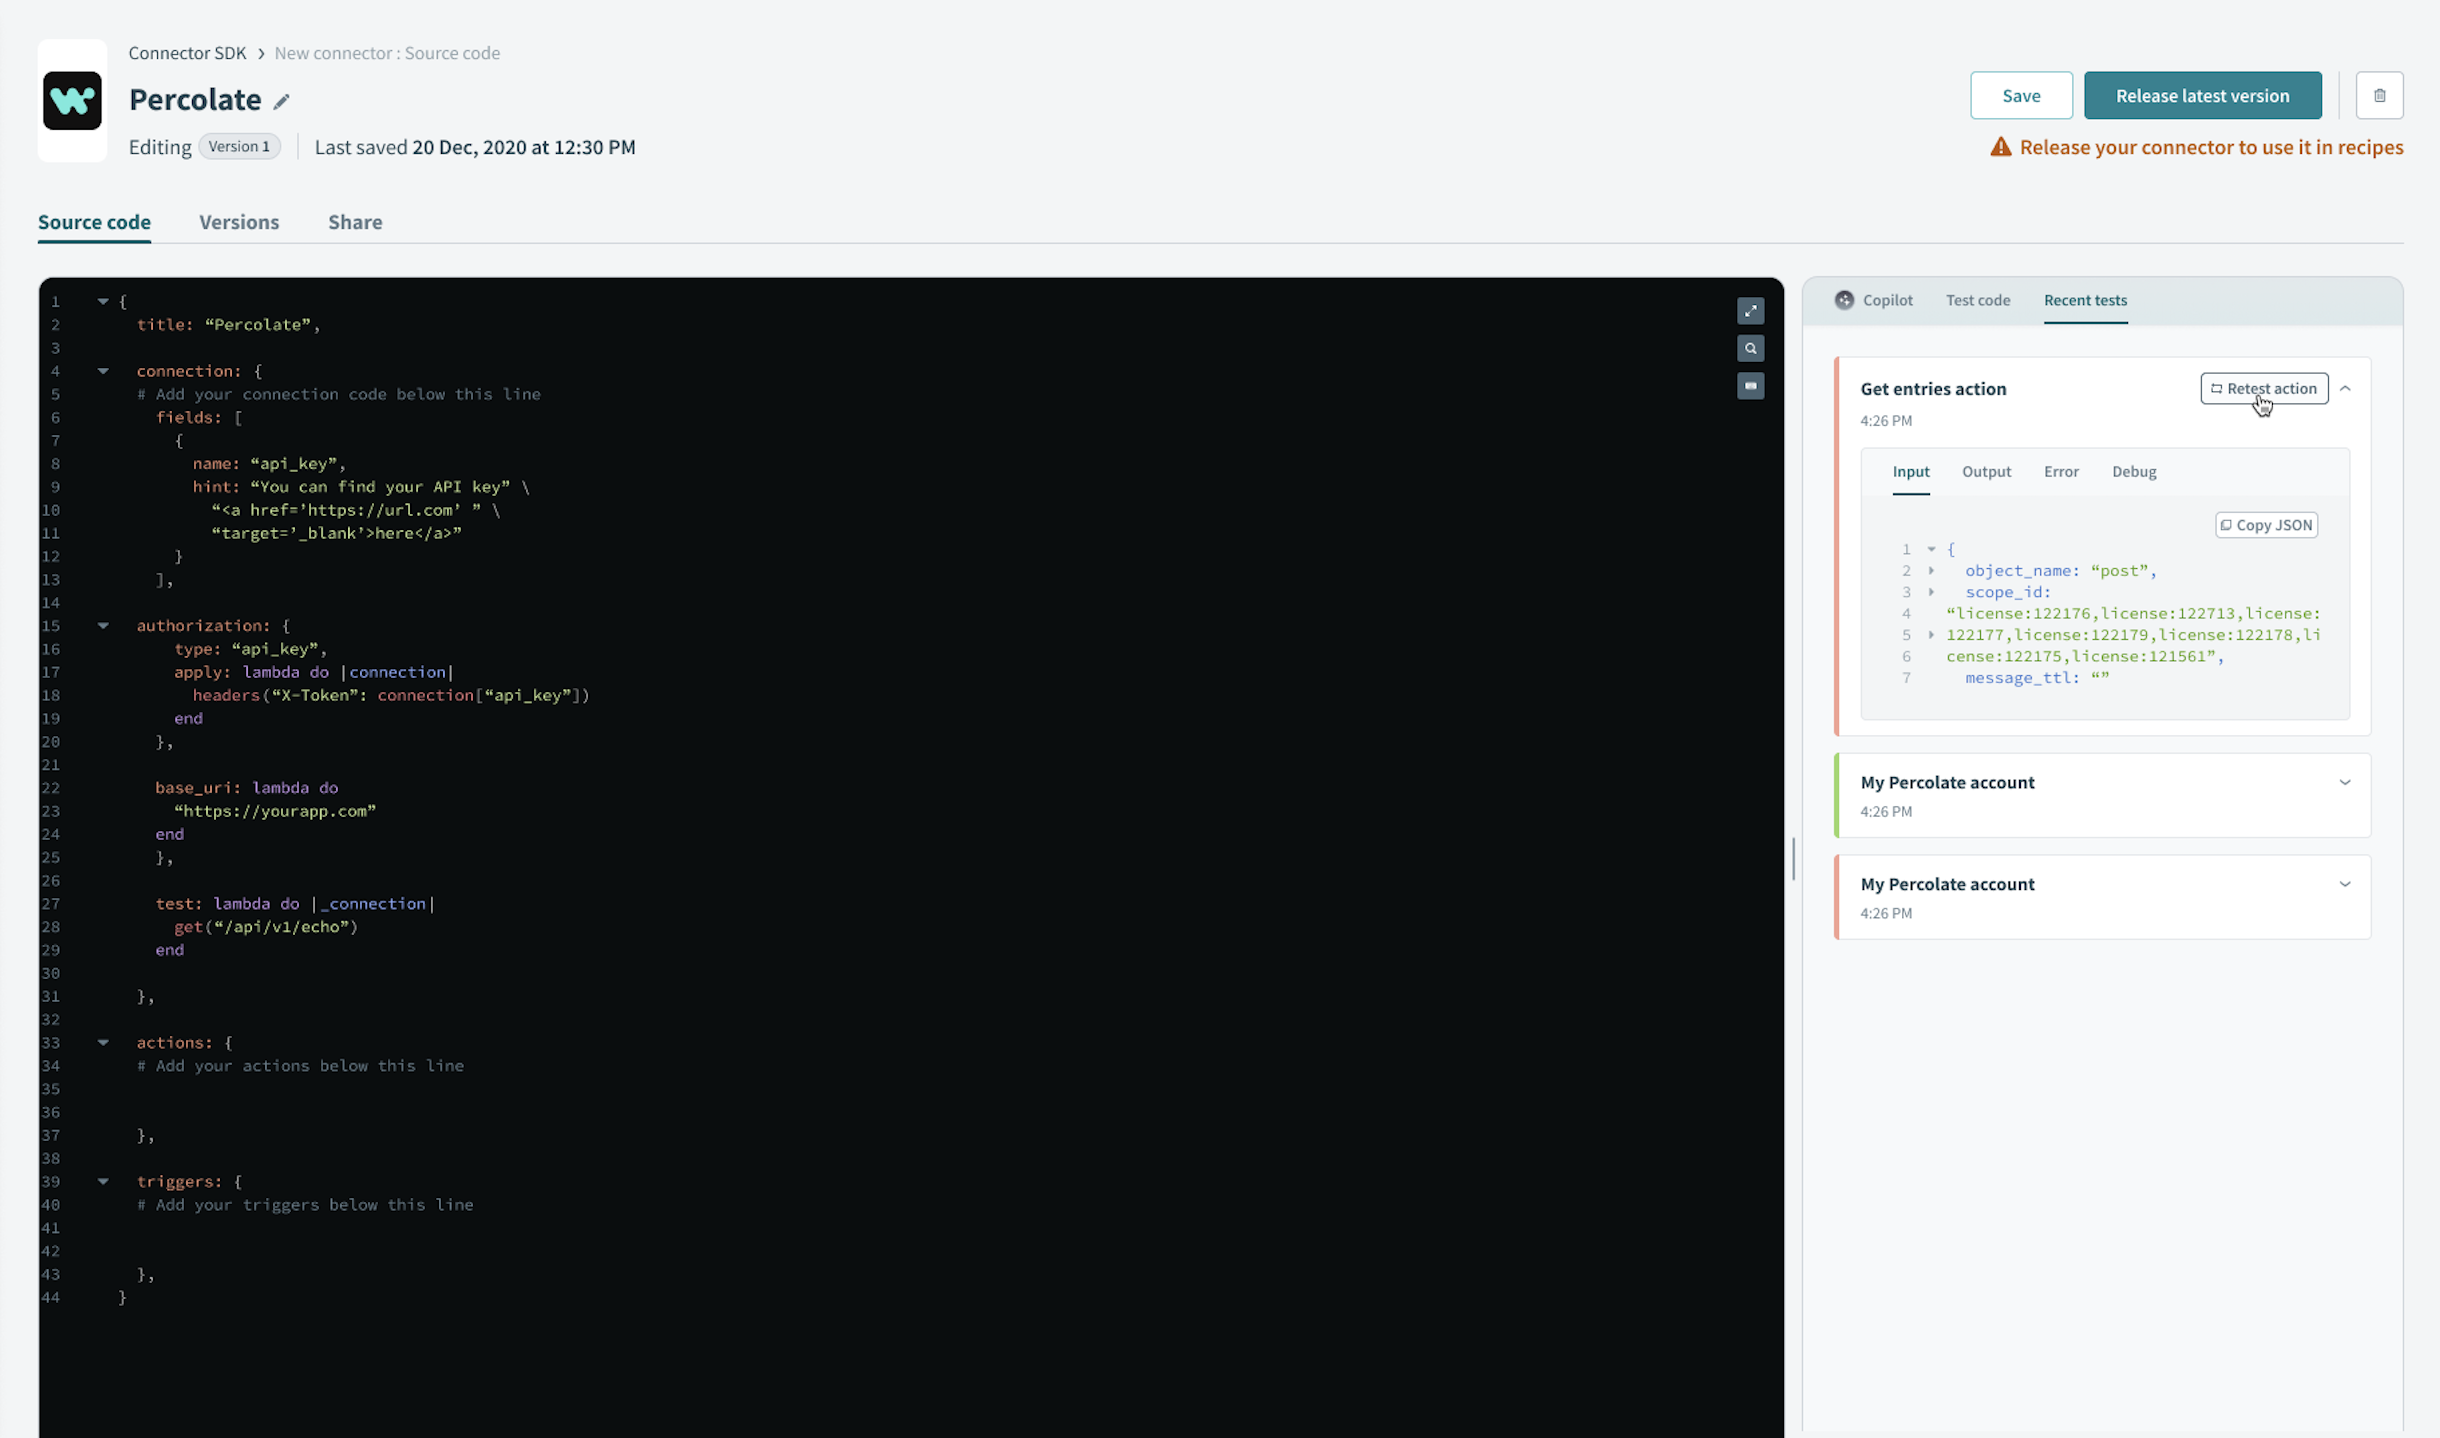Expand the first My Percolate account test
2440x1438 pixels.
coord(2344,782)
